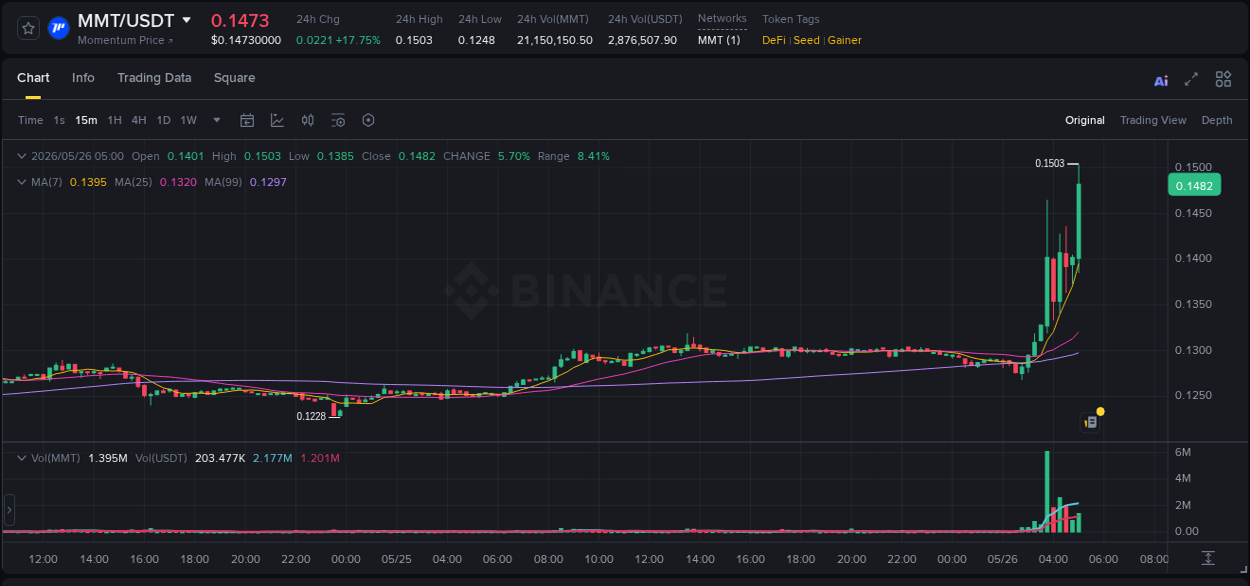1250x586 pixels.
Task: Click the CHANGE value 5.70%
Action: point(514,156)
